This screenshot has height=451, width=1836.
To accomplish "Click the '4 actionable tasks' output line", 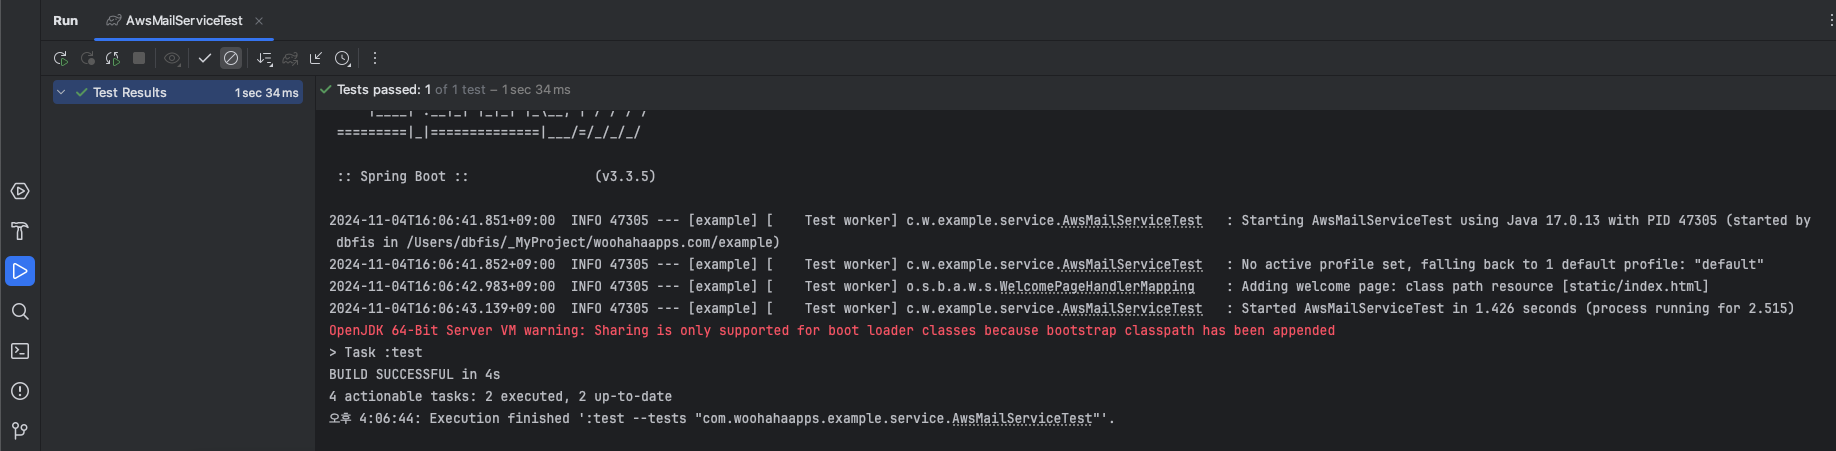I will (500, 396).
